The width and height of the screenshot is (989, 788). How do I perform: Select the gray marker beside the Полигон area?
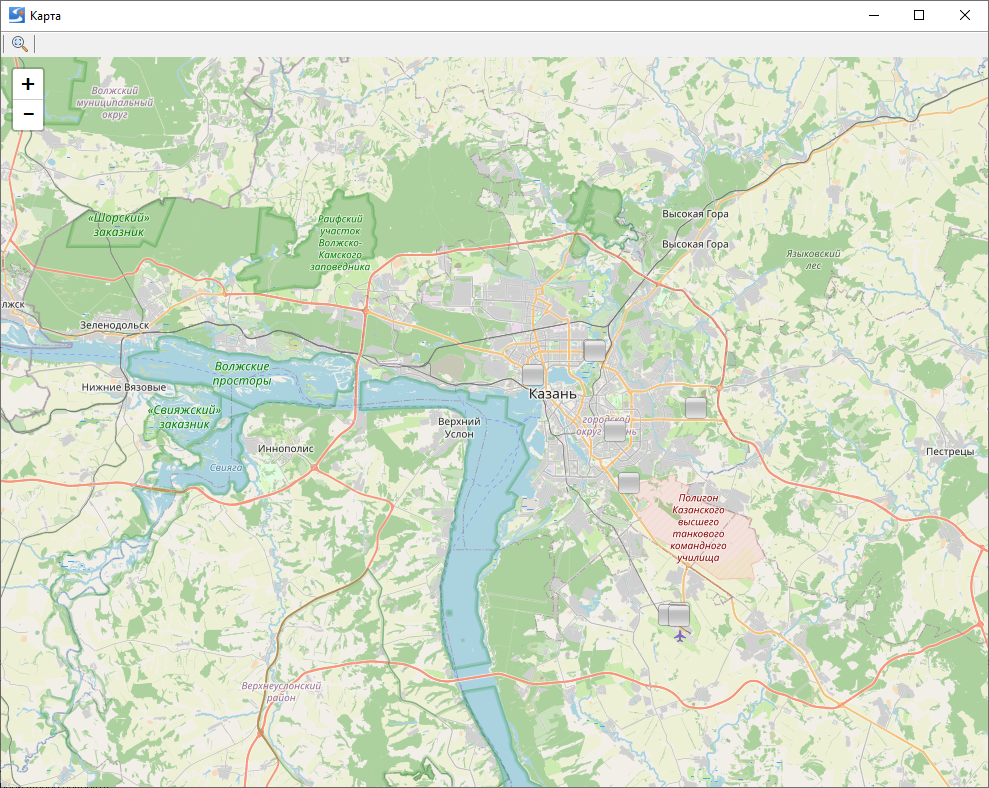[629, 483]
